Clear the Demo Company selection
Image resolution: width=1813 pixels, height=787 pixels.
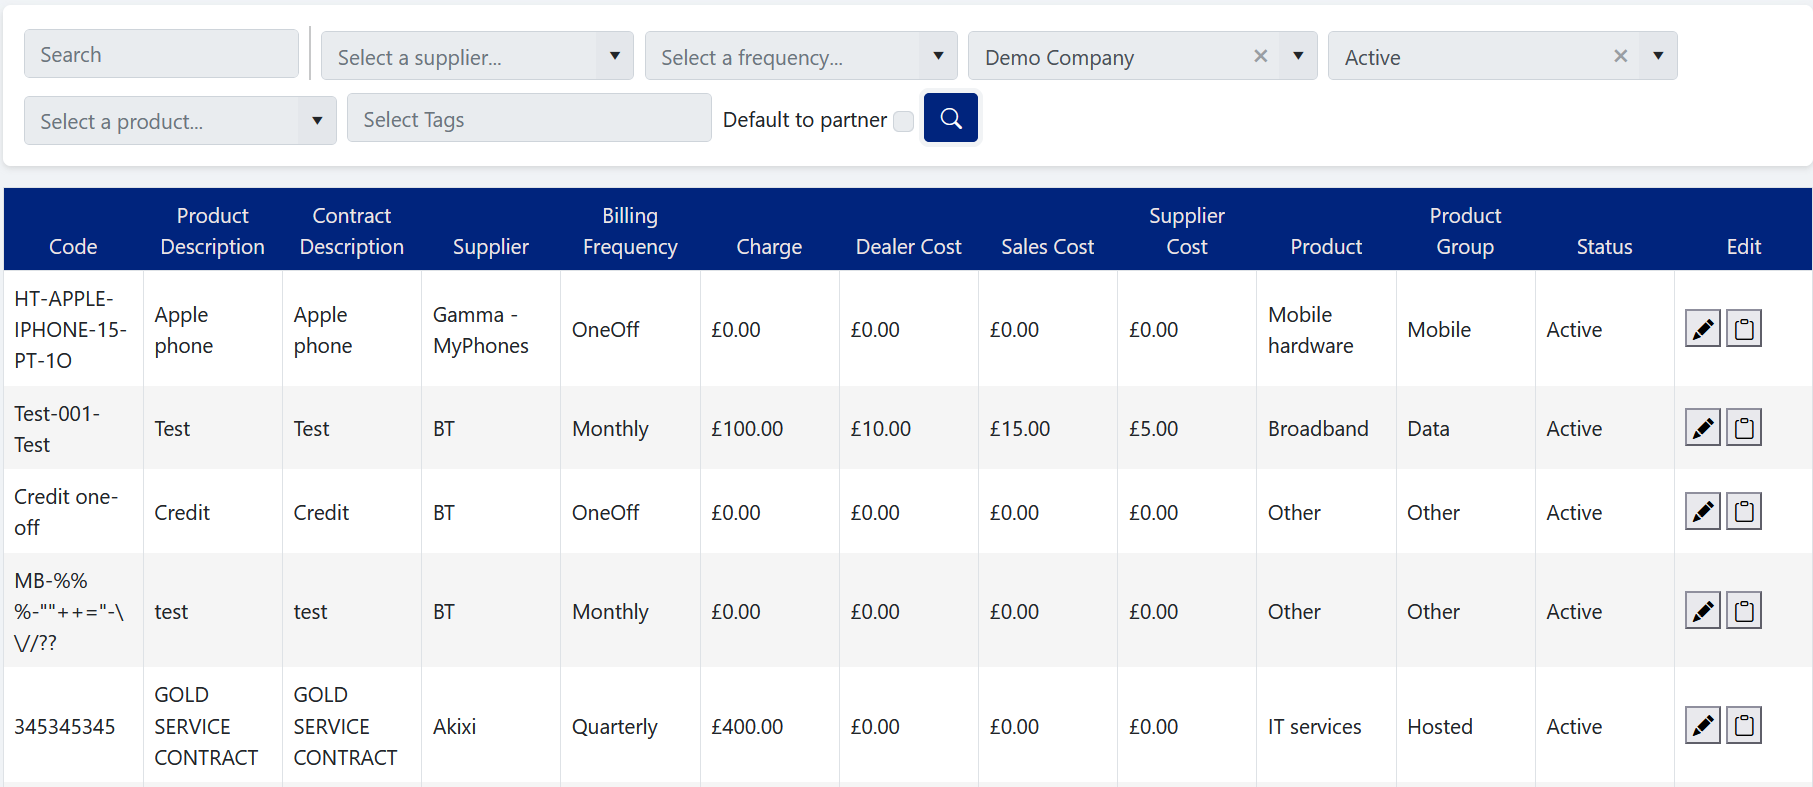[1260, 57]
